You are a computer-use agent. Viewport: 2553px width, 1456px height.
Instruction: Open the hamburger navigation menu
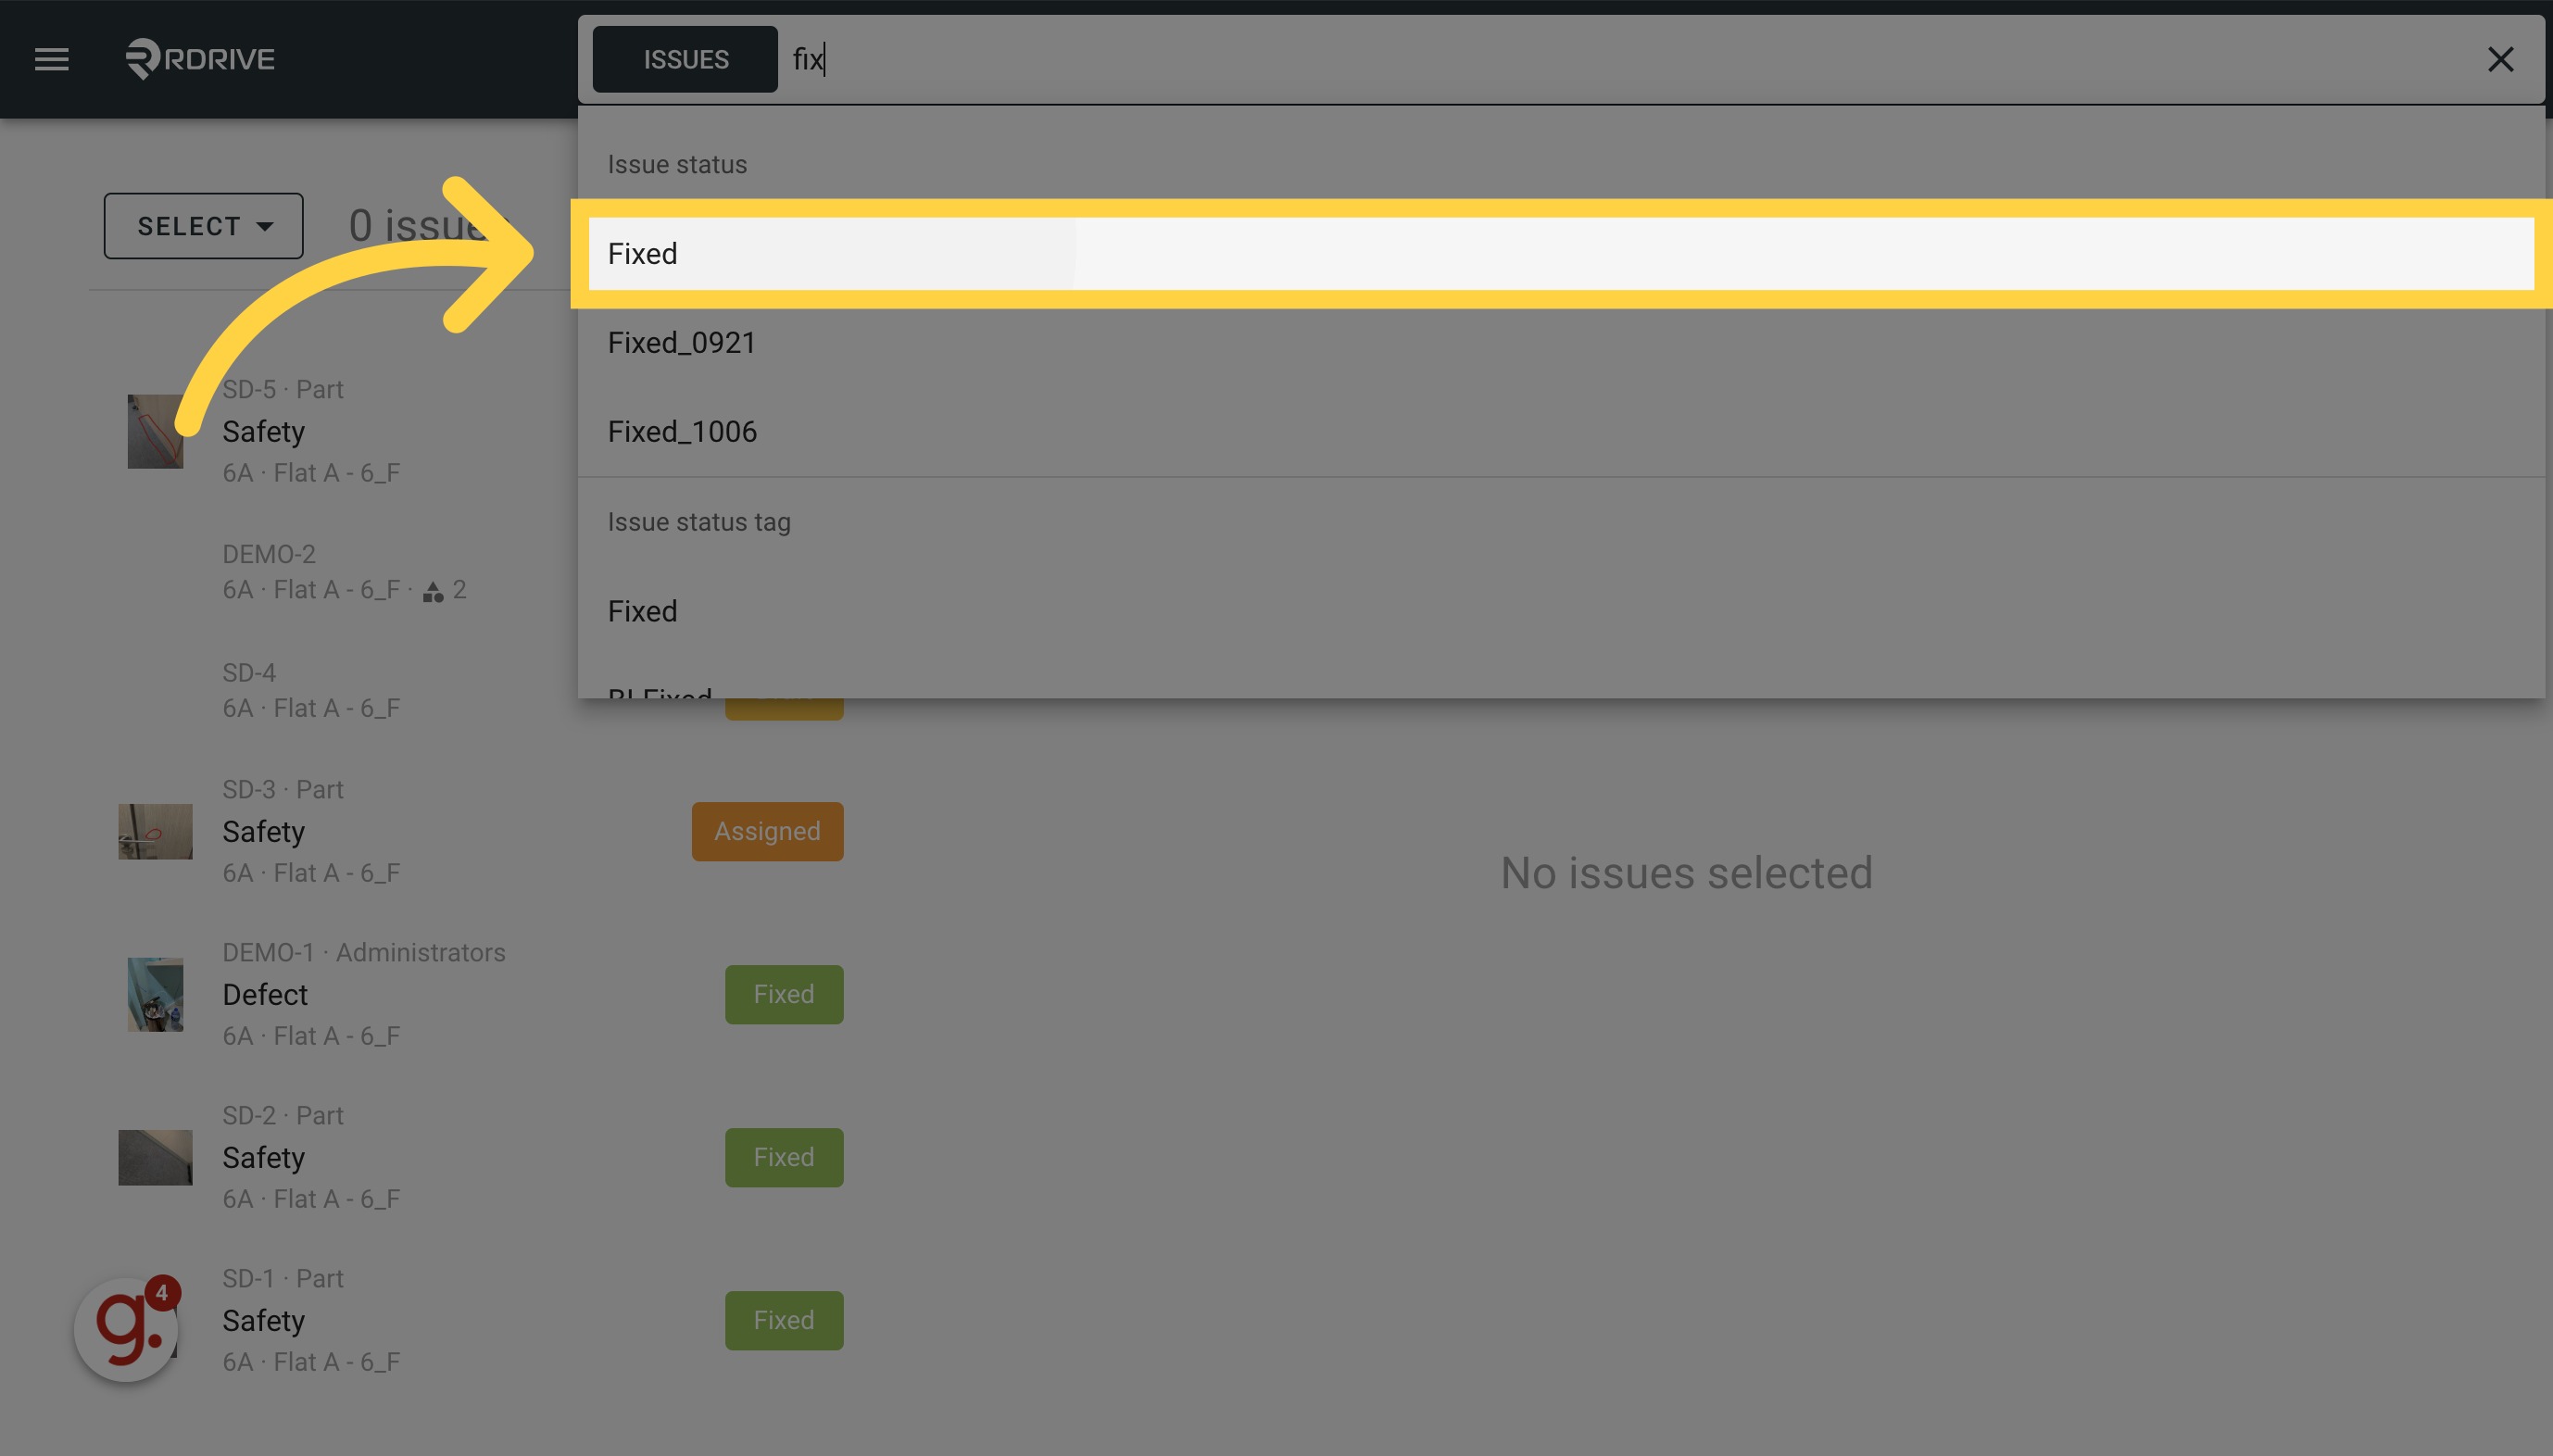(52, 60)
